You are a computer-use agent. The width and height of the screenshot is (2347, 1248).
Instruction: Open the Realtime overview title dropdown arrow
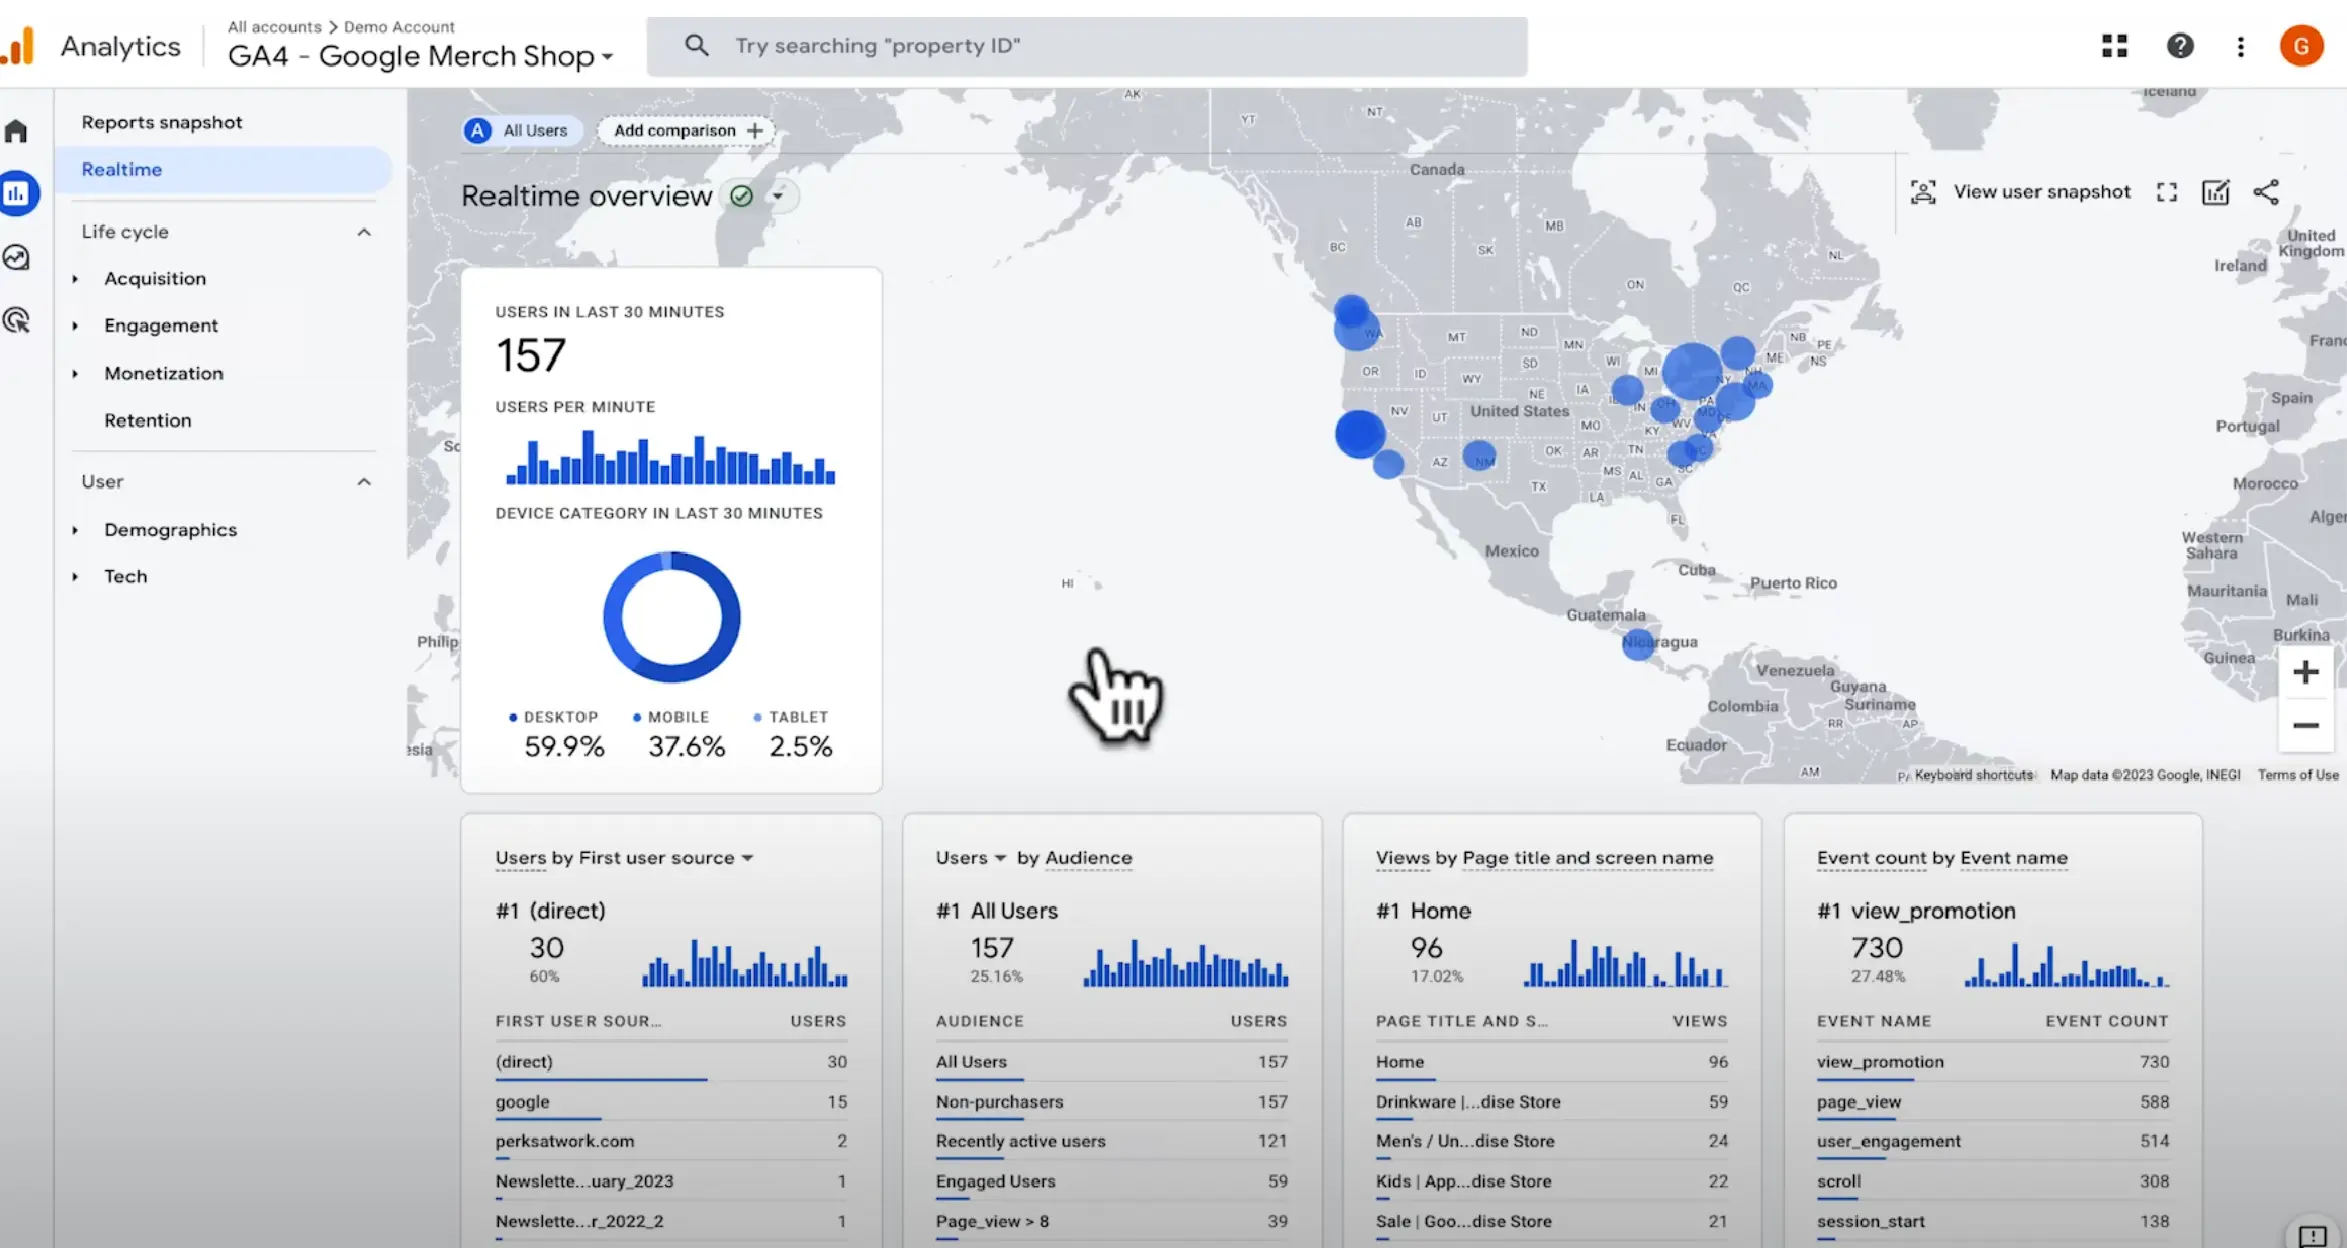point(778,196)
